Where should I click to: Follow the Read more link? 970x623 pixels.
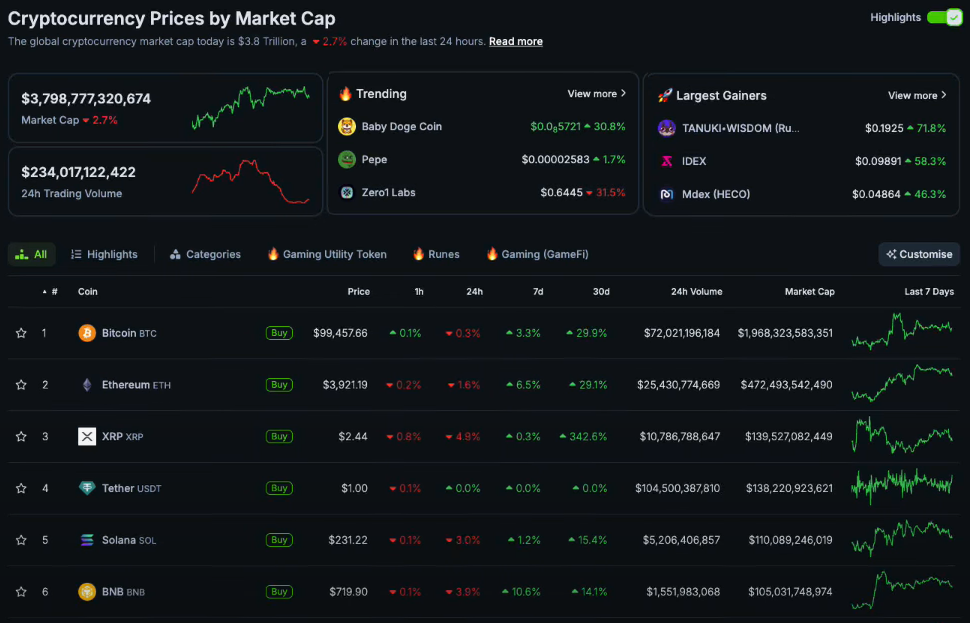click(515, 42)
